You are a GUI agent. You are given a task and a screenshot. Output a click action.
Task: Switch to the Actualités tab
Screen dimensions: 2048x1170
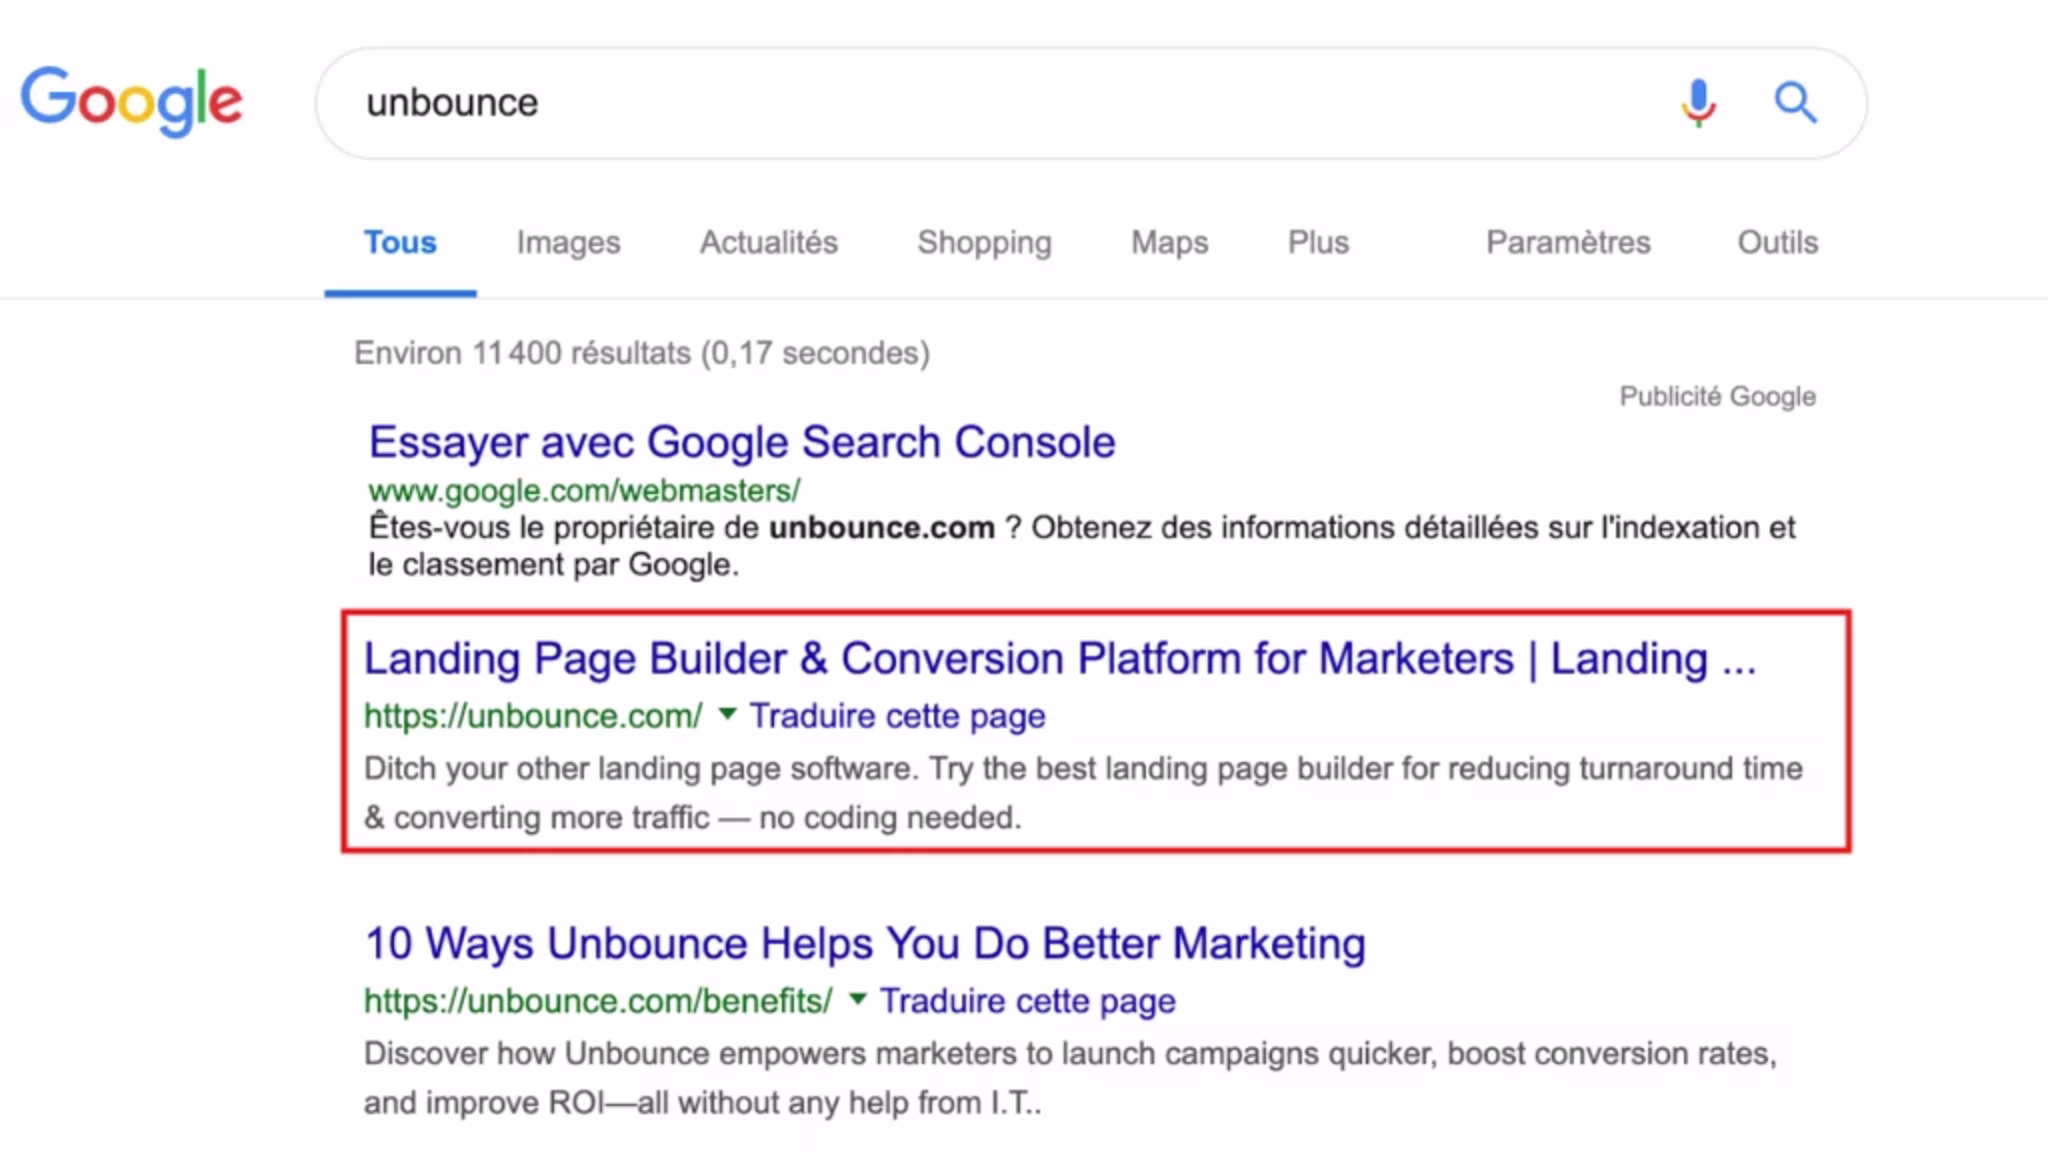click(x=768, y=242)
